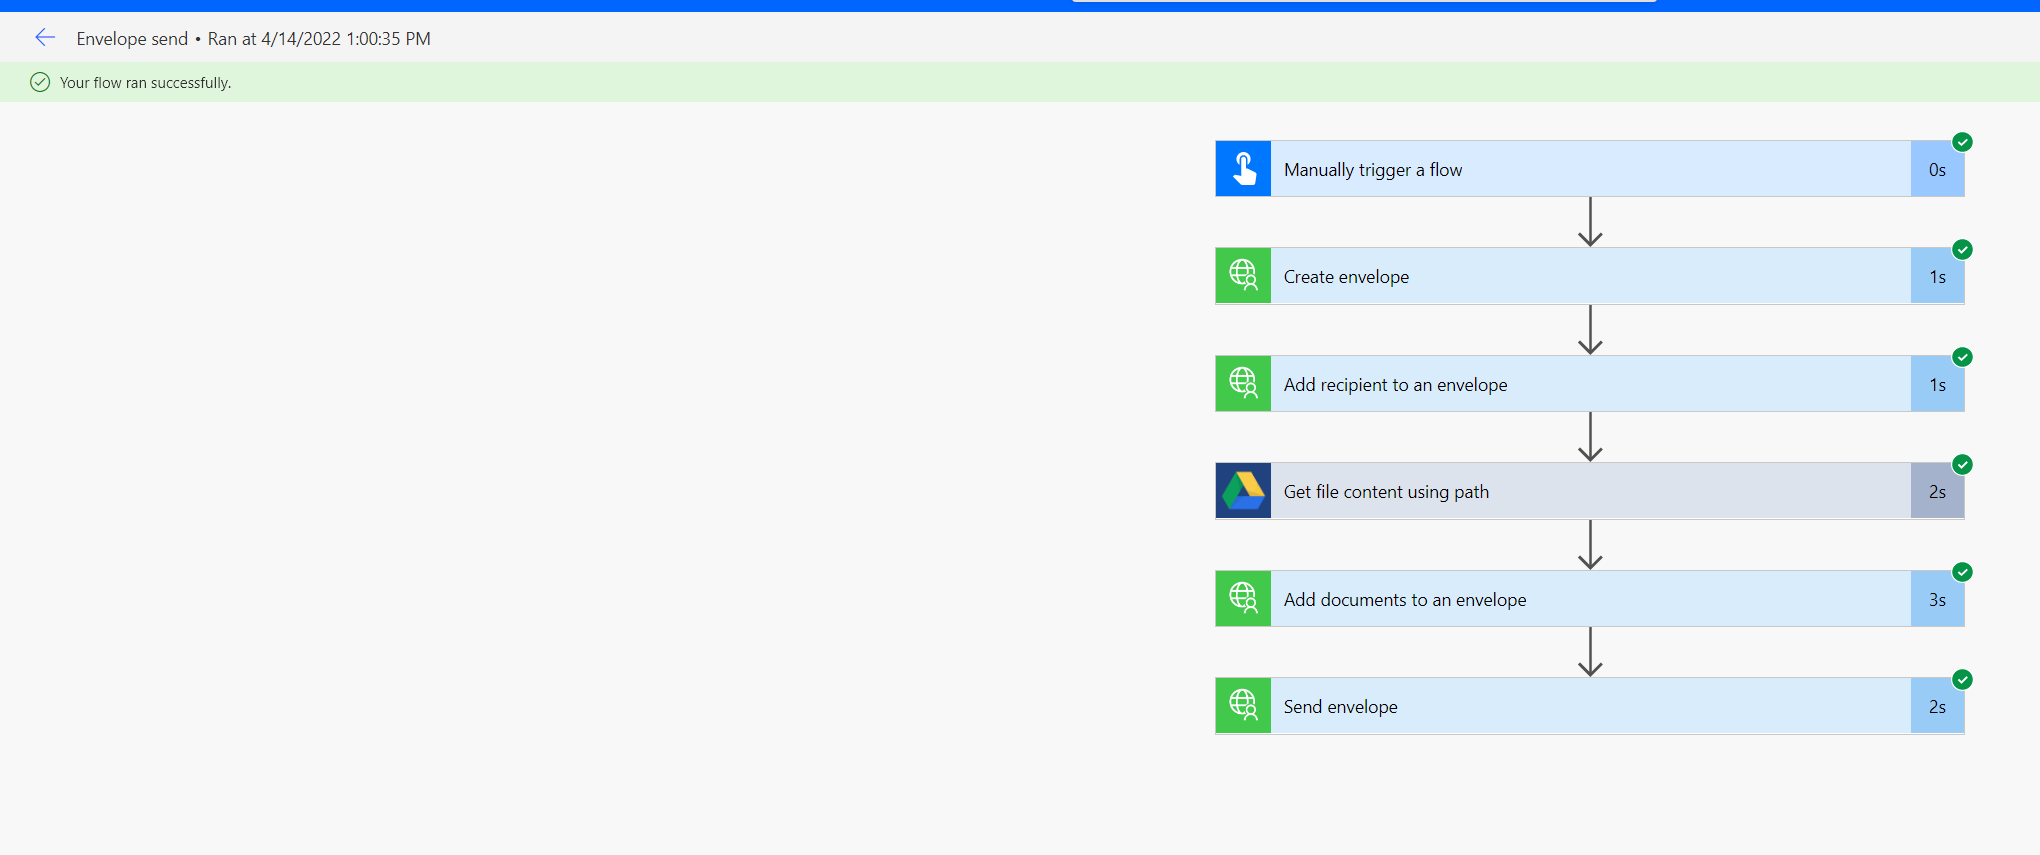Click the Send envelope globe icon
Image resolution: width=2040 pixels, height=855 pixels.
tap(1243, 706)
